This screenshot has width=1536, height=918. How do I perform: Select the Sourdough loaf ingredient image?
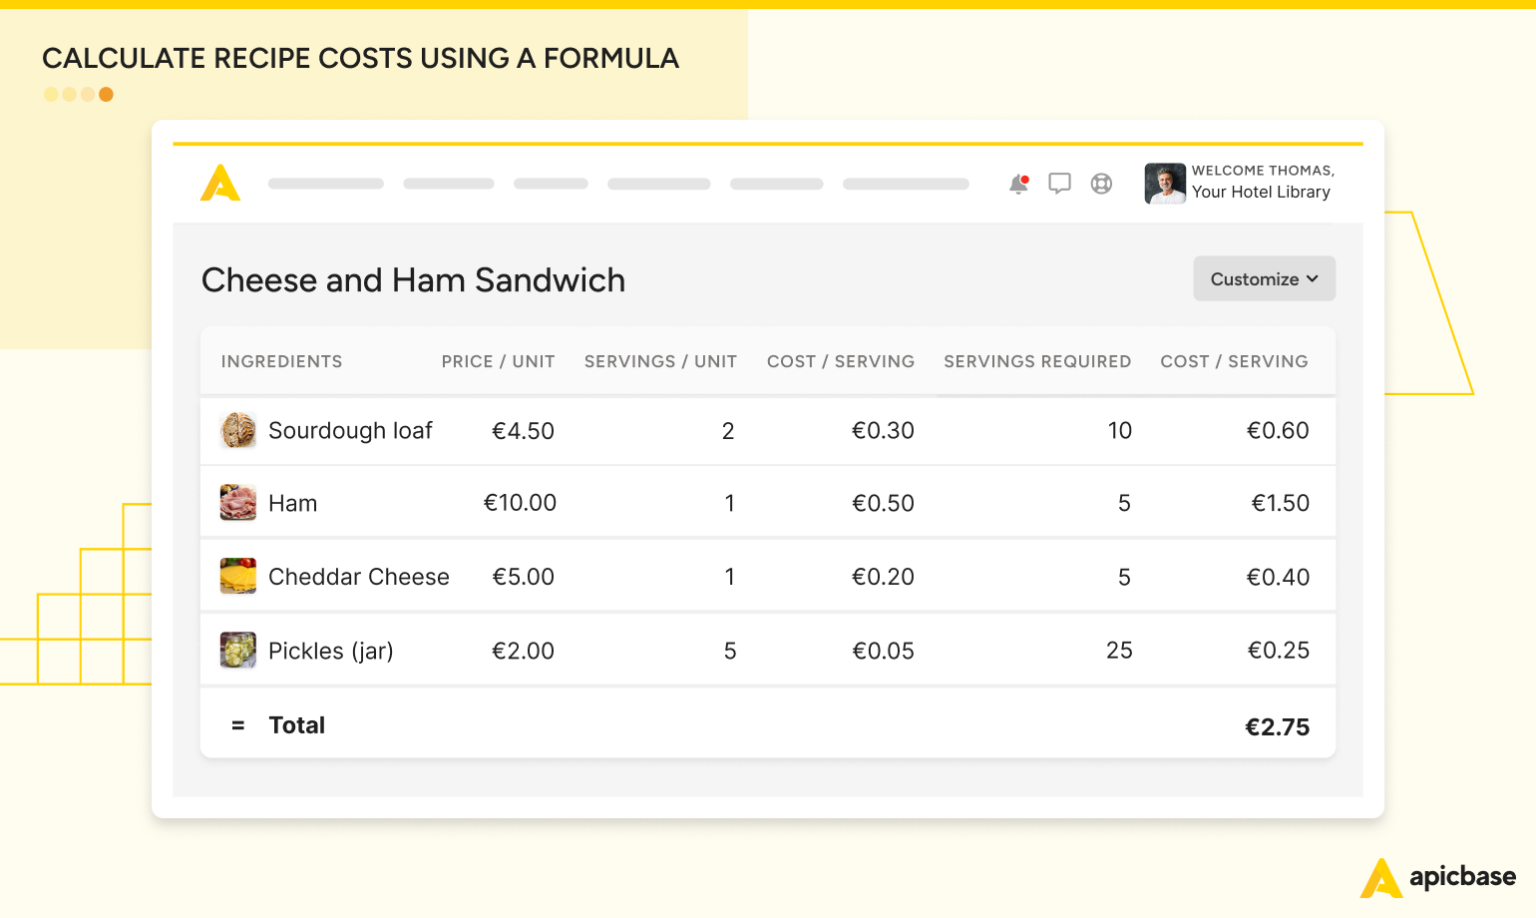238,430
